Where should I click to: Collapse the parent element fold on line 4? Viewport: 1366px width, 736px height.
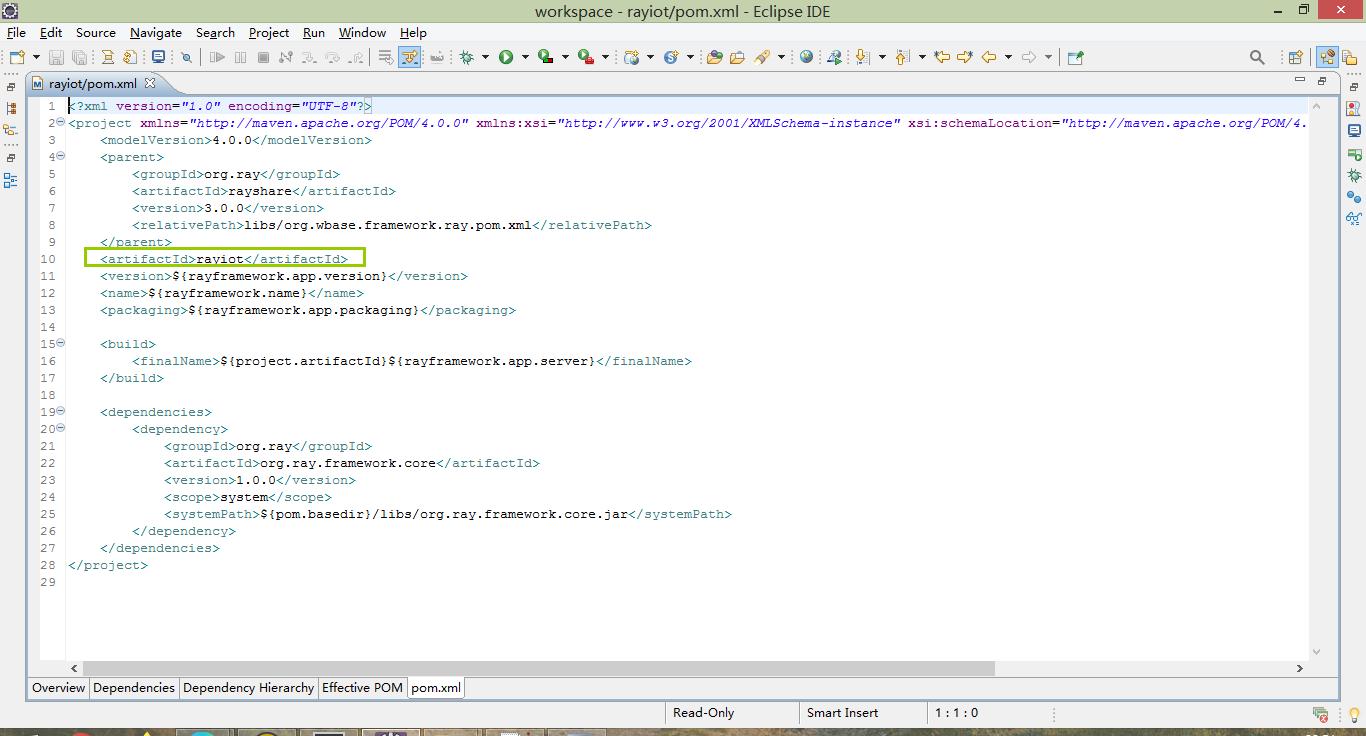(60, 156)
